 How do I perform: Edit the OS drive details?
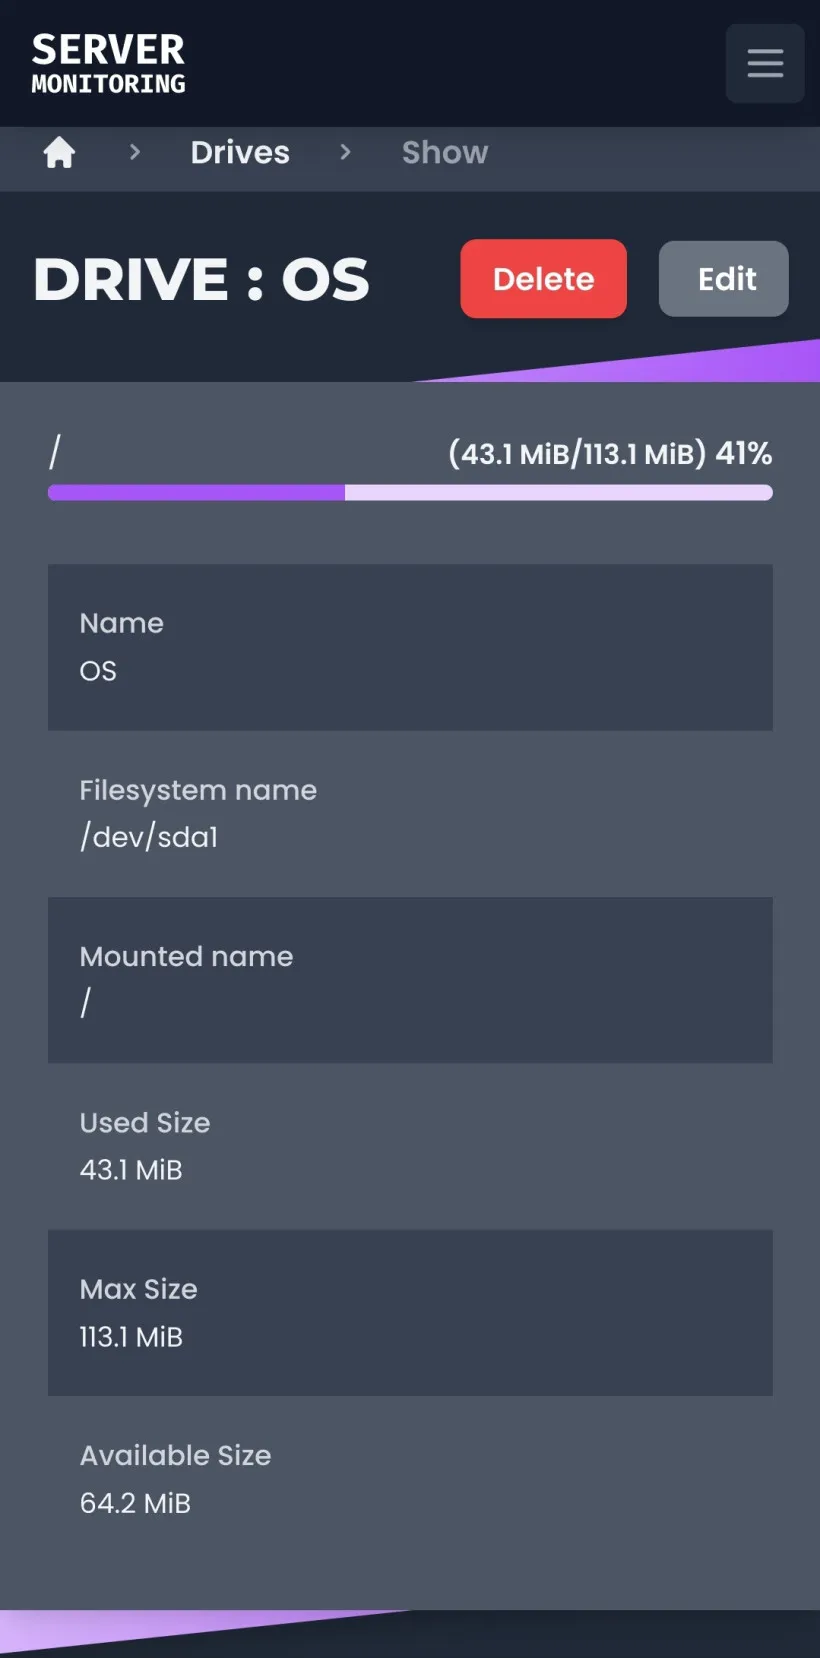click(723, 279)
